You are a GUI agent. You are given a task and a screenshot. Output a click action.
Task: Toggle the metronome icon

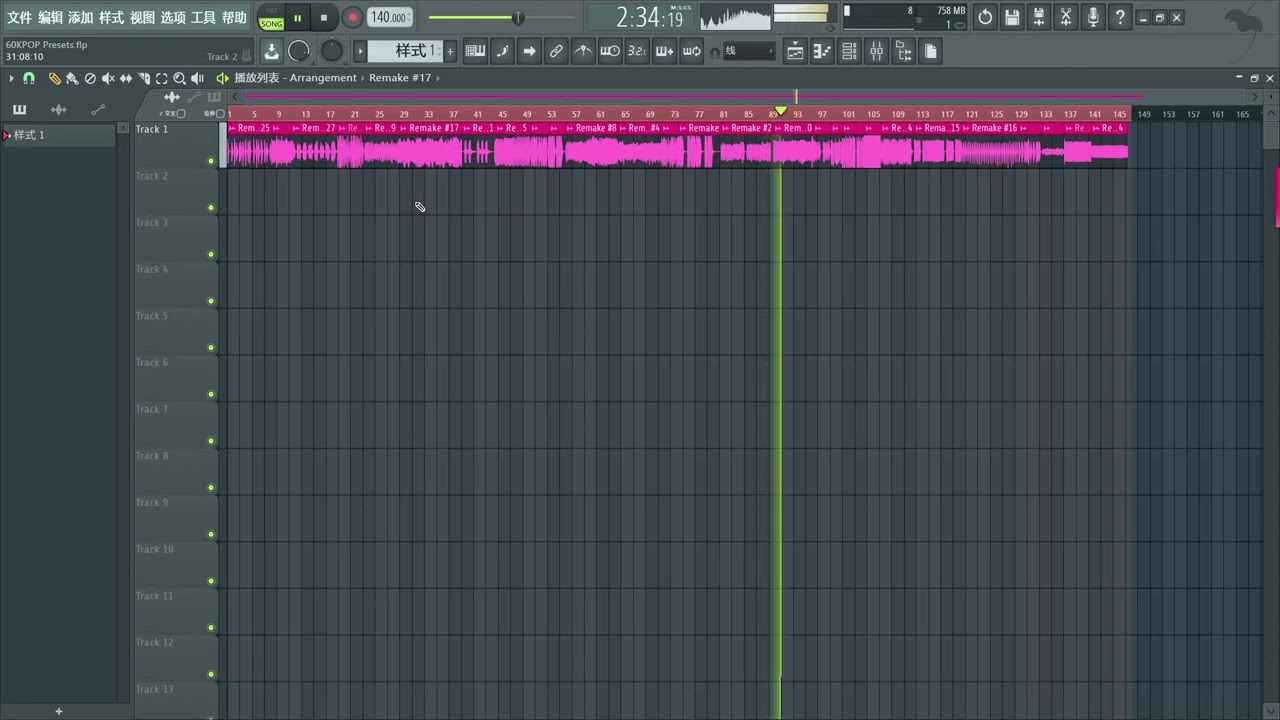point(583,51)
